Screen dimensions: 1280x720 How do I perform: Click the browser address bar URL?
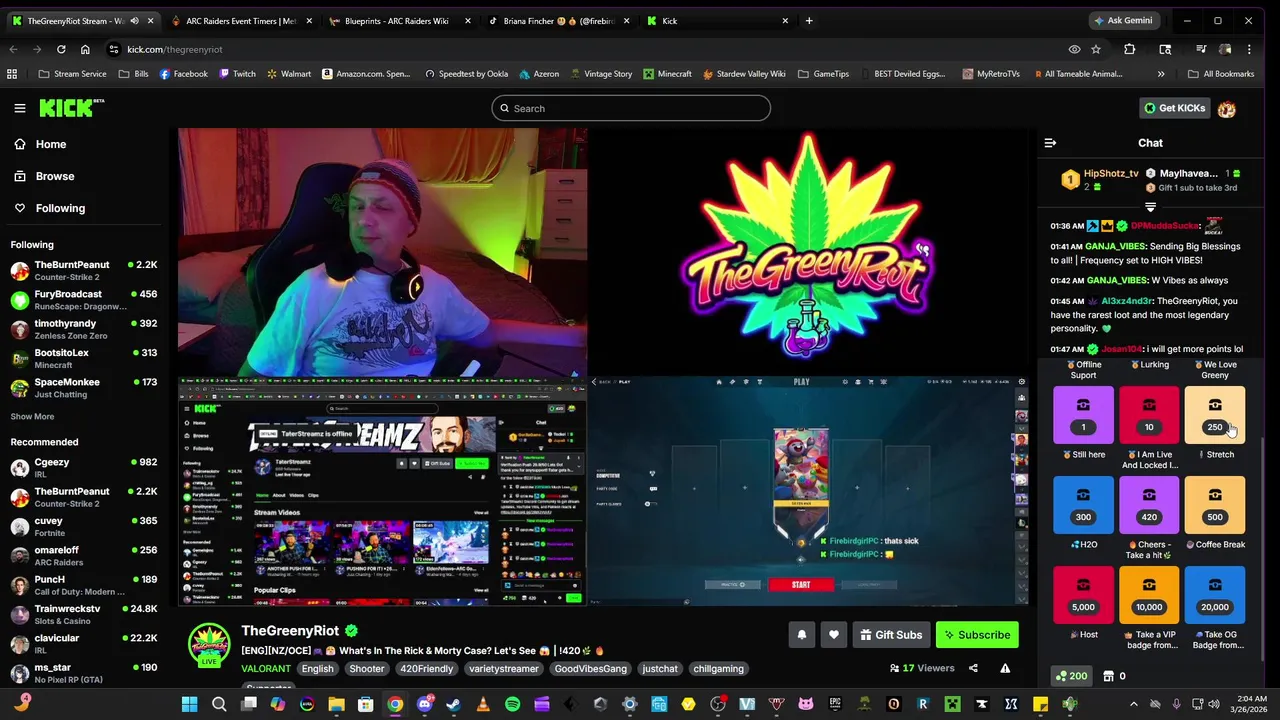tap(175, 49)
